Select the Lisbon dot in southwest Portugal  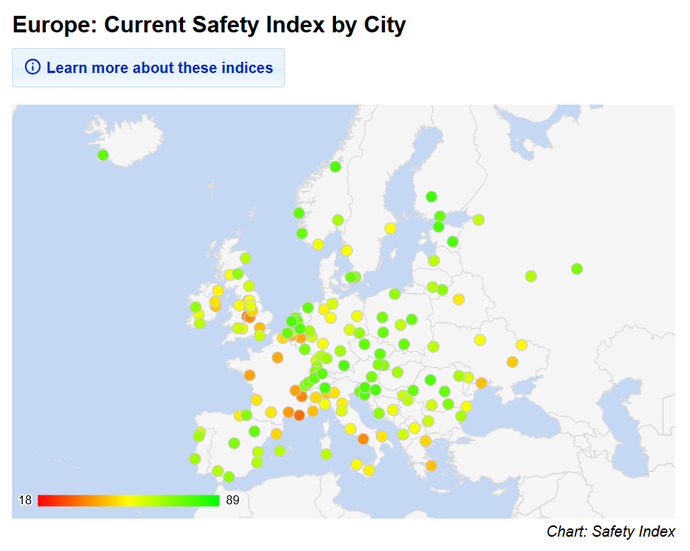coord(195,459)
